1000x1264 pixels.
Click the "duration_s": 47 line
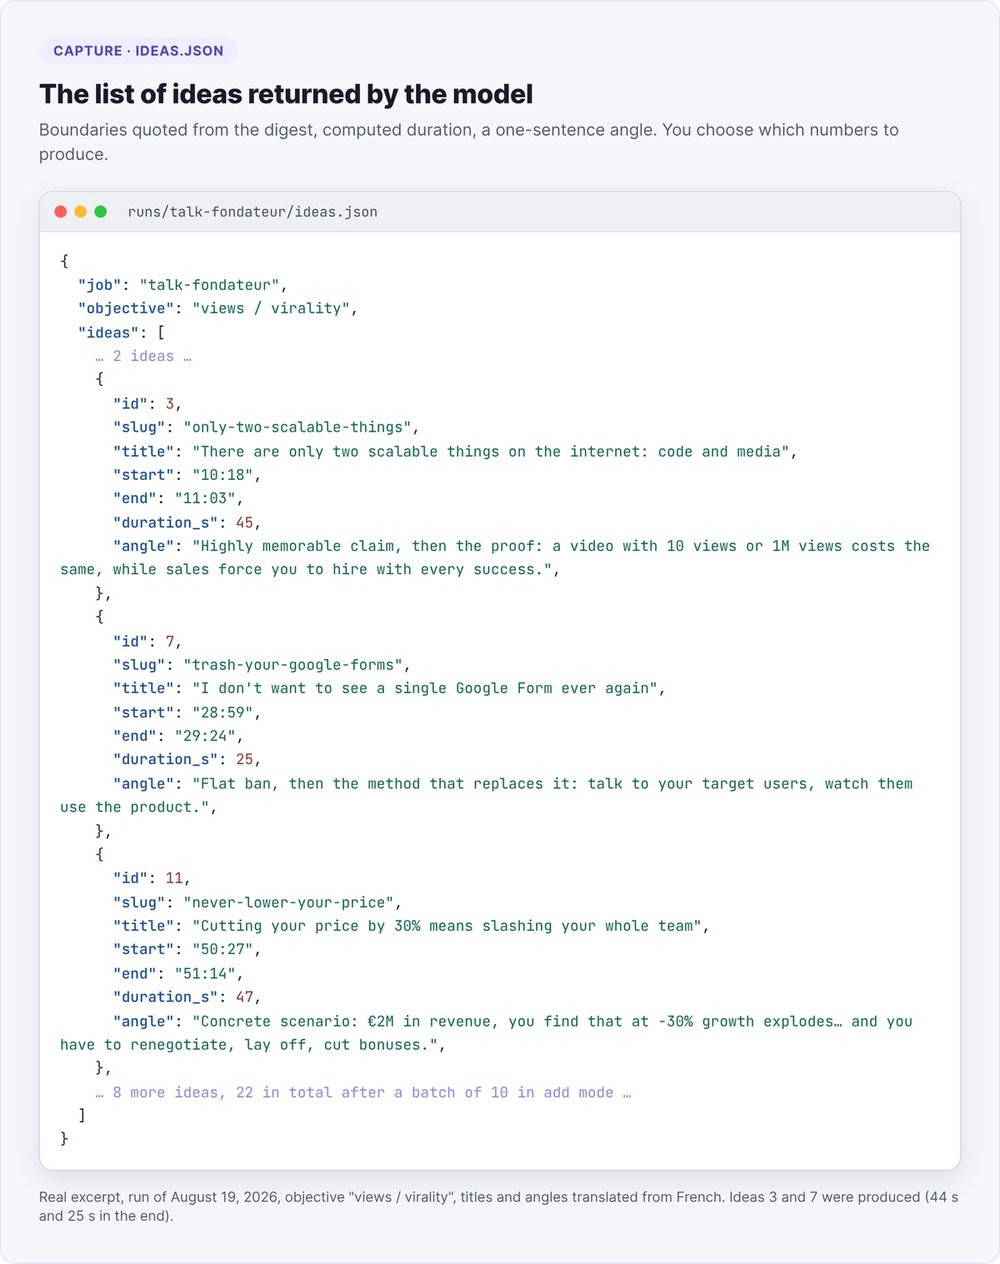tap(187, 997)
